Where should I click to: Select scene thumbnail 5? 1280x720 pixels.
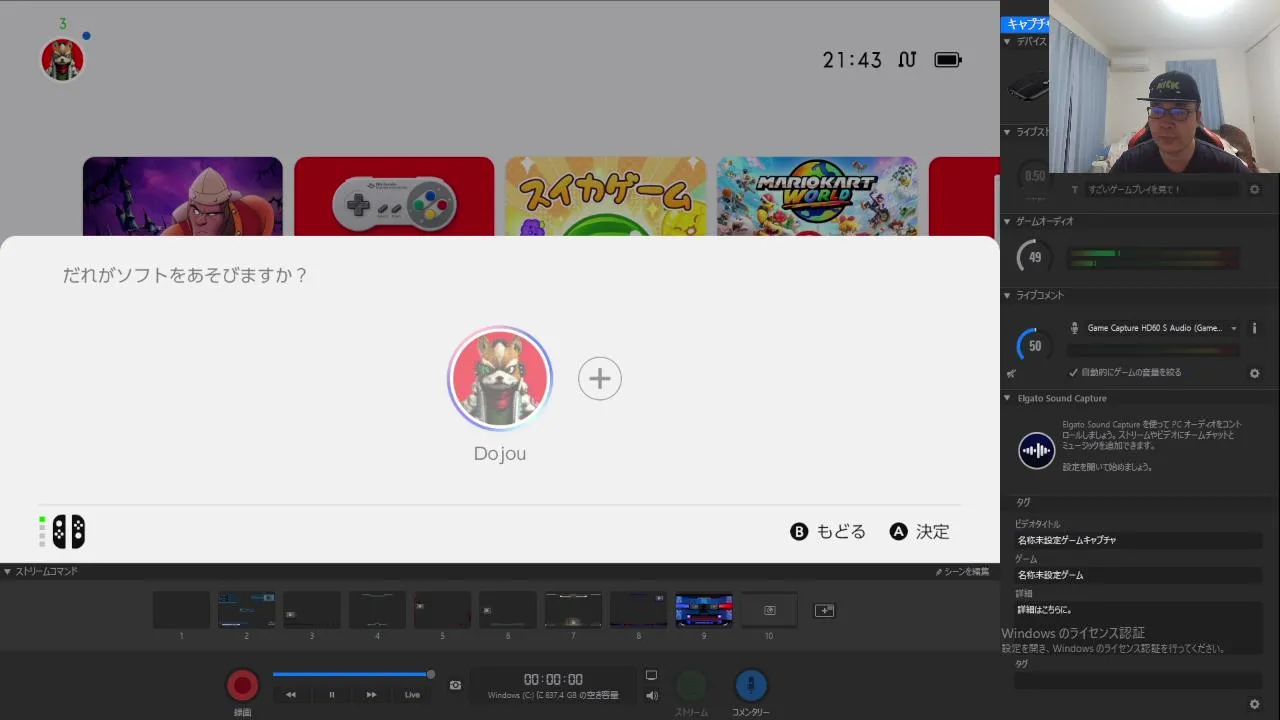442,610
